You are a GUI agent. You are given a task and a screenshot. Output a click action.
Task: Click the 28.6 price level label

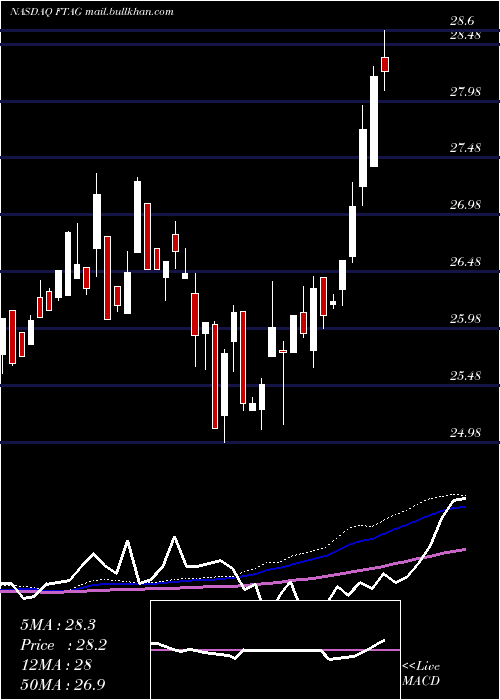tap(462, 21)
